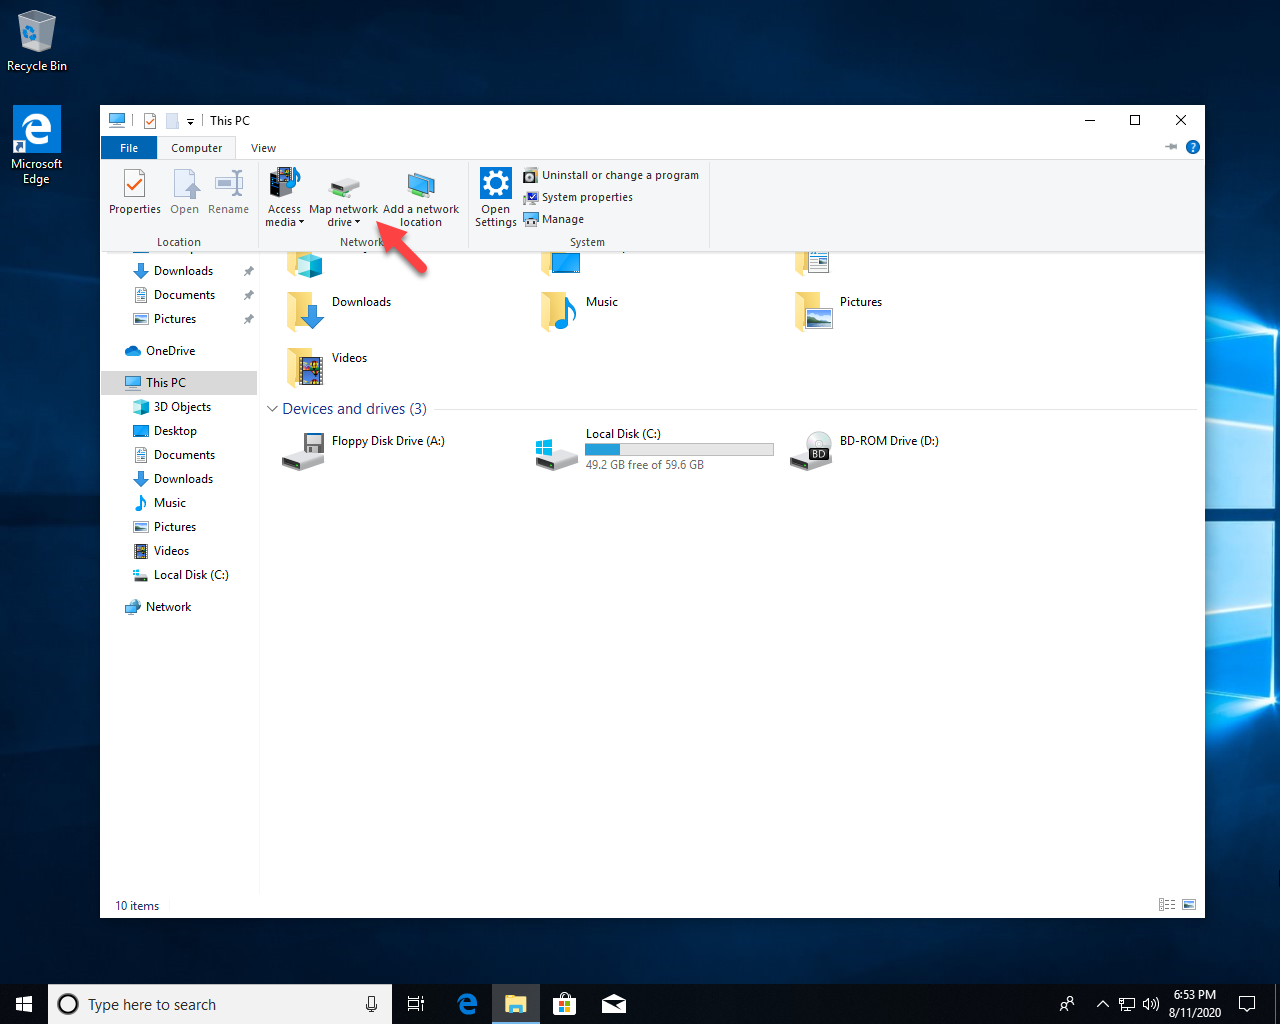Click the Local Disk C: capacity bar
The width and height of the screenshot is (1280, 1024).
click(x=679, y=449)
